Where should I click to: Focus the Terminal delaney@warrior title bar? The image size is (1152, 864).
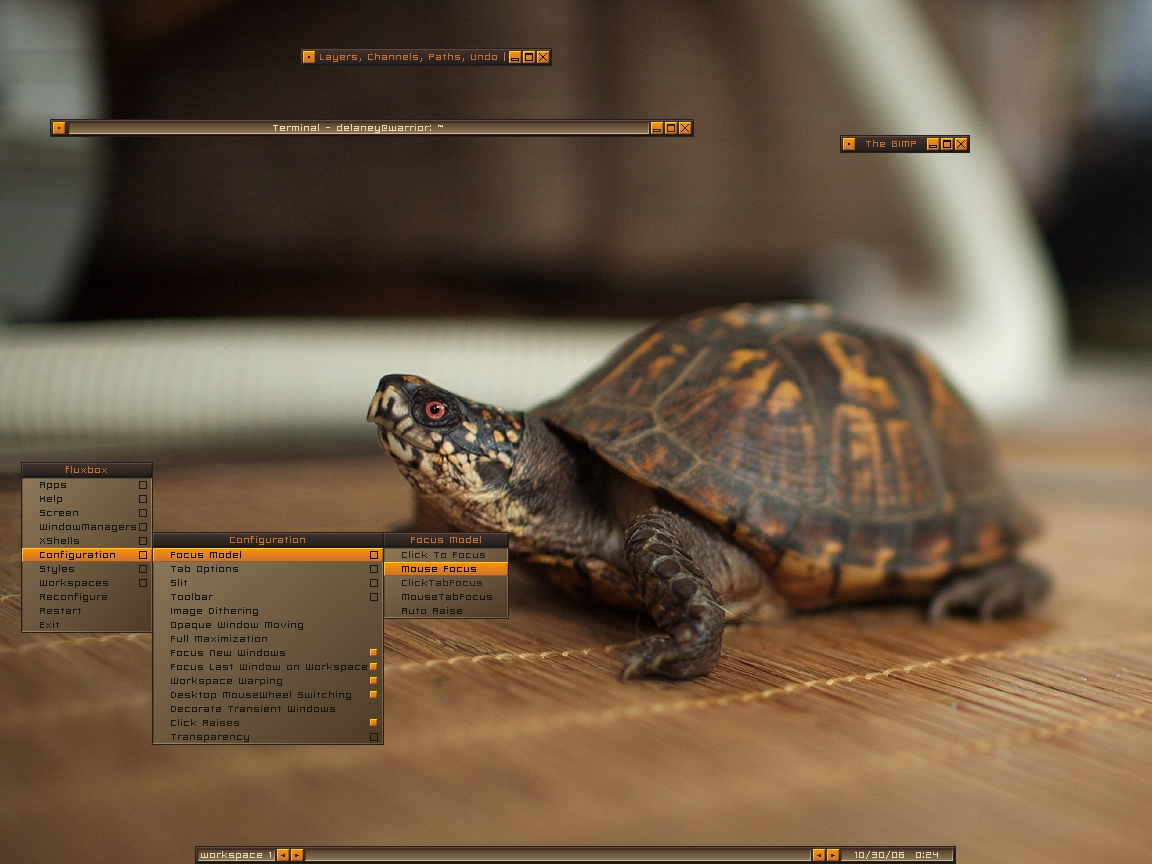tap(358, 128)
